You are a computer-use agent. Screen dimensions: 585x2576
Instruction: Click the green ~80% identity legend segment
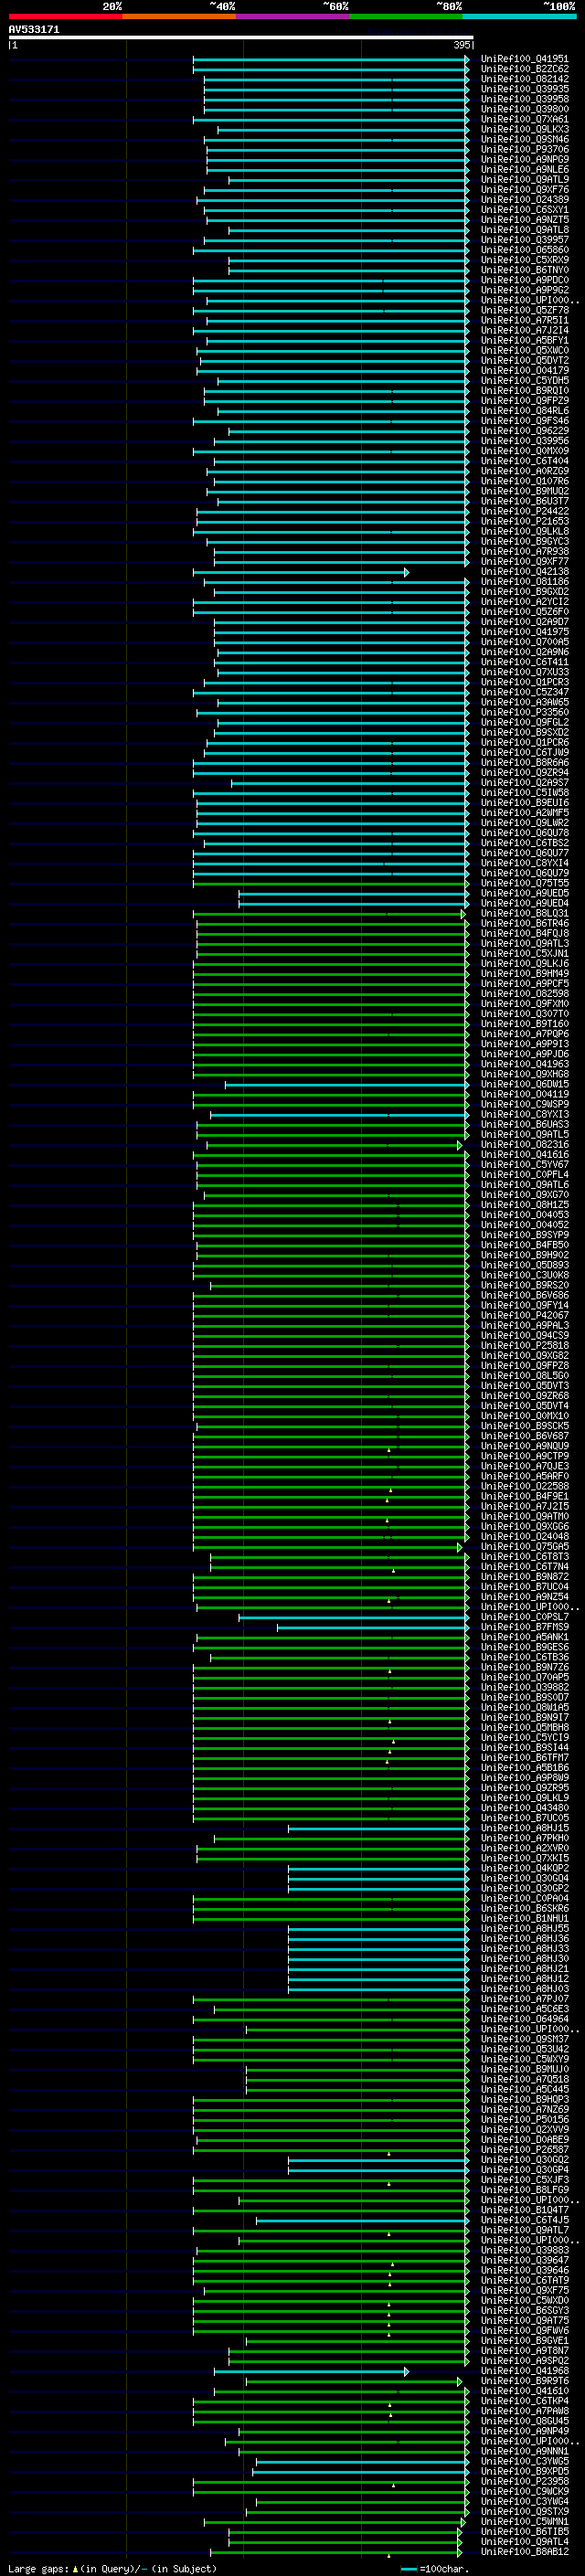[x=405, y=16]
